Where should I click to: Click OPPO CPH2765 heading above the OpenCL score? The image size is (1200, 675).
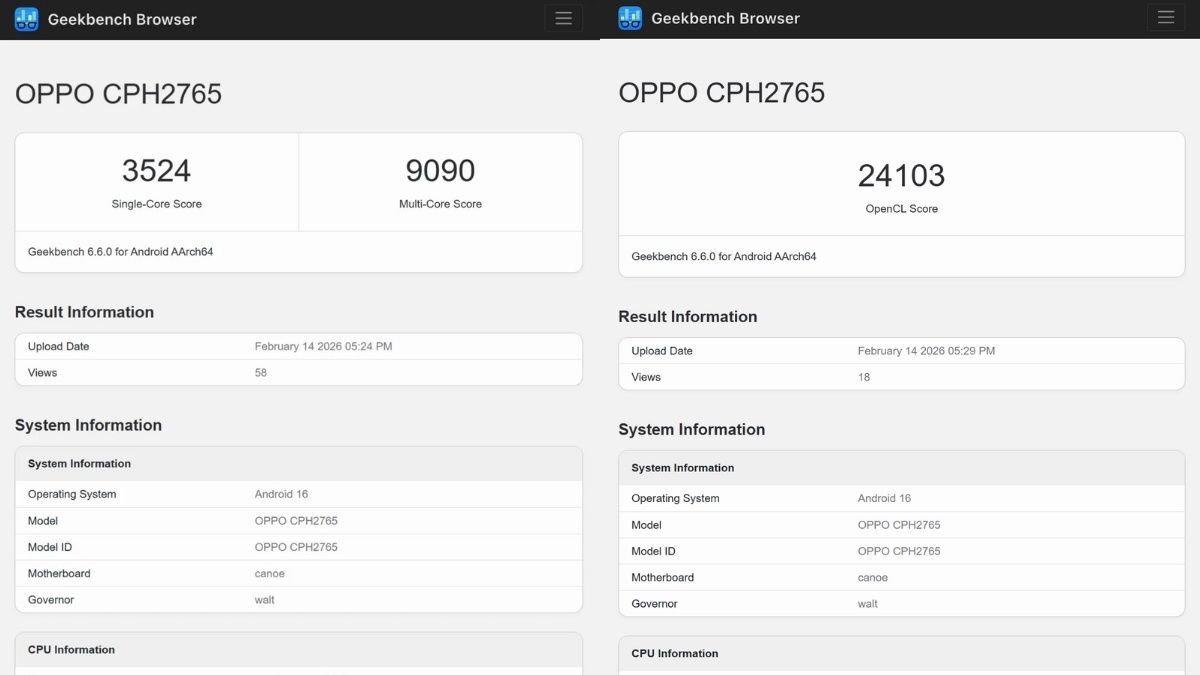tap(721, 93)
